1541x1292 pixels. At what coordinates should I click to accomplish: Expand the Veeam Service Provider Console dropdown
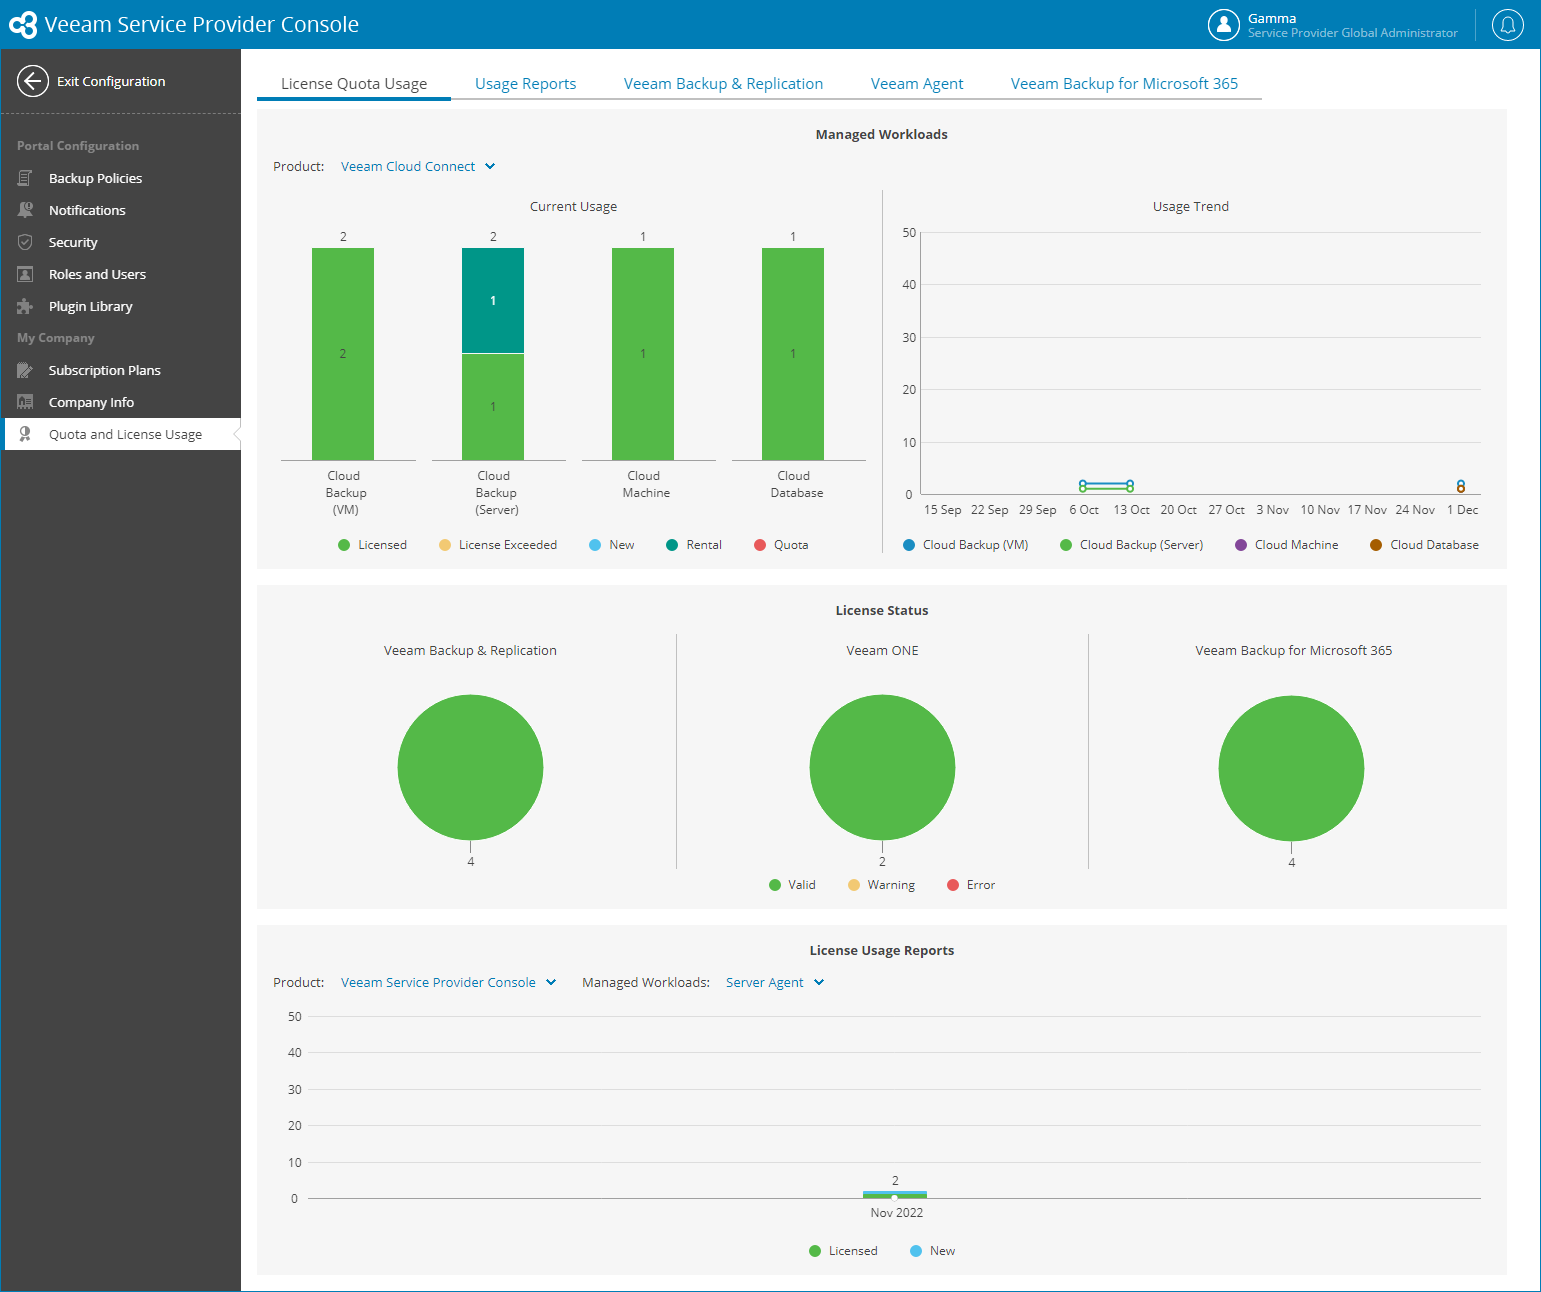(x=448, y=983)
